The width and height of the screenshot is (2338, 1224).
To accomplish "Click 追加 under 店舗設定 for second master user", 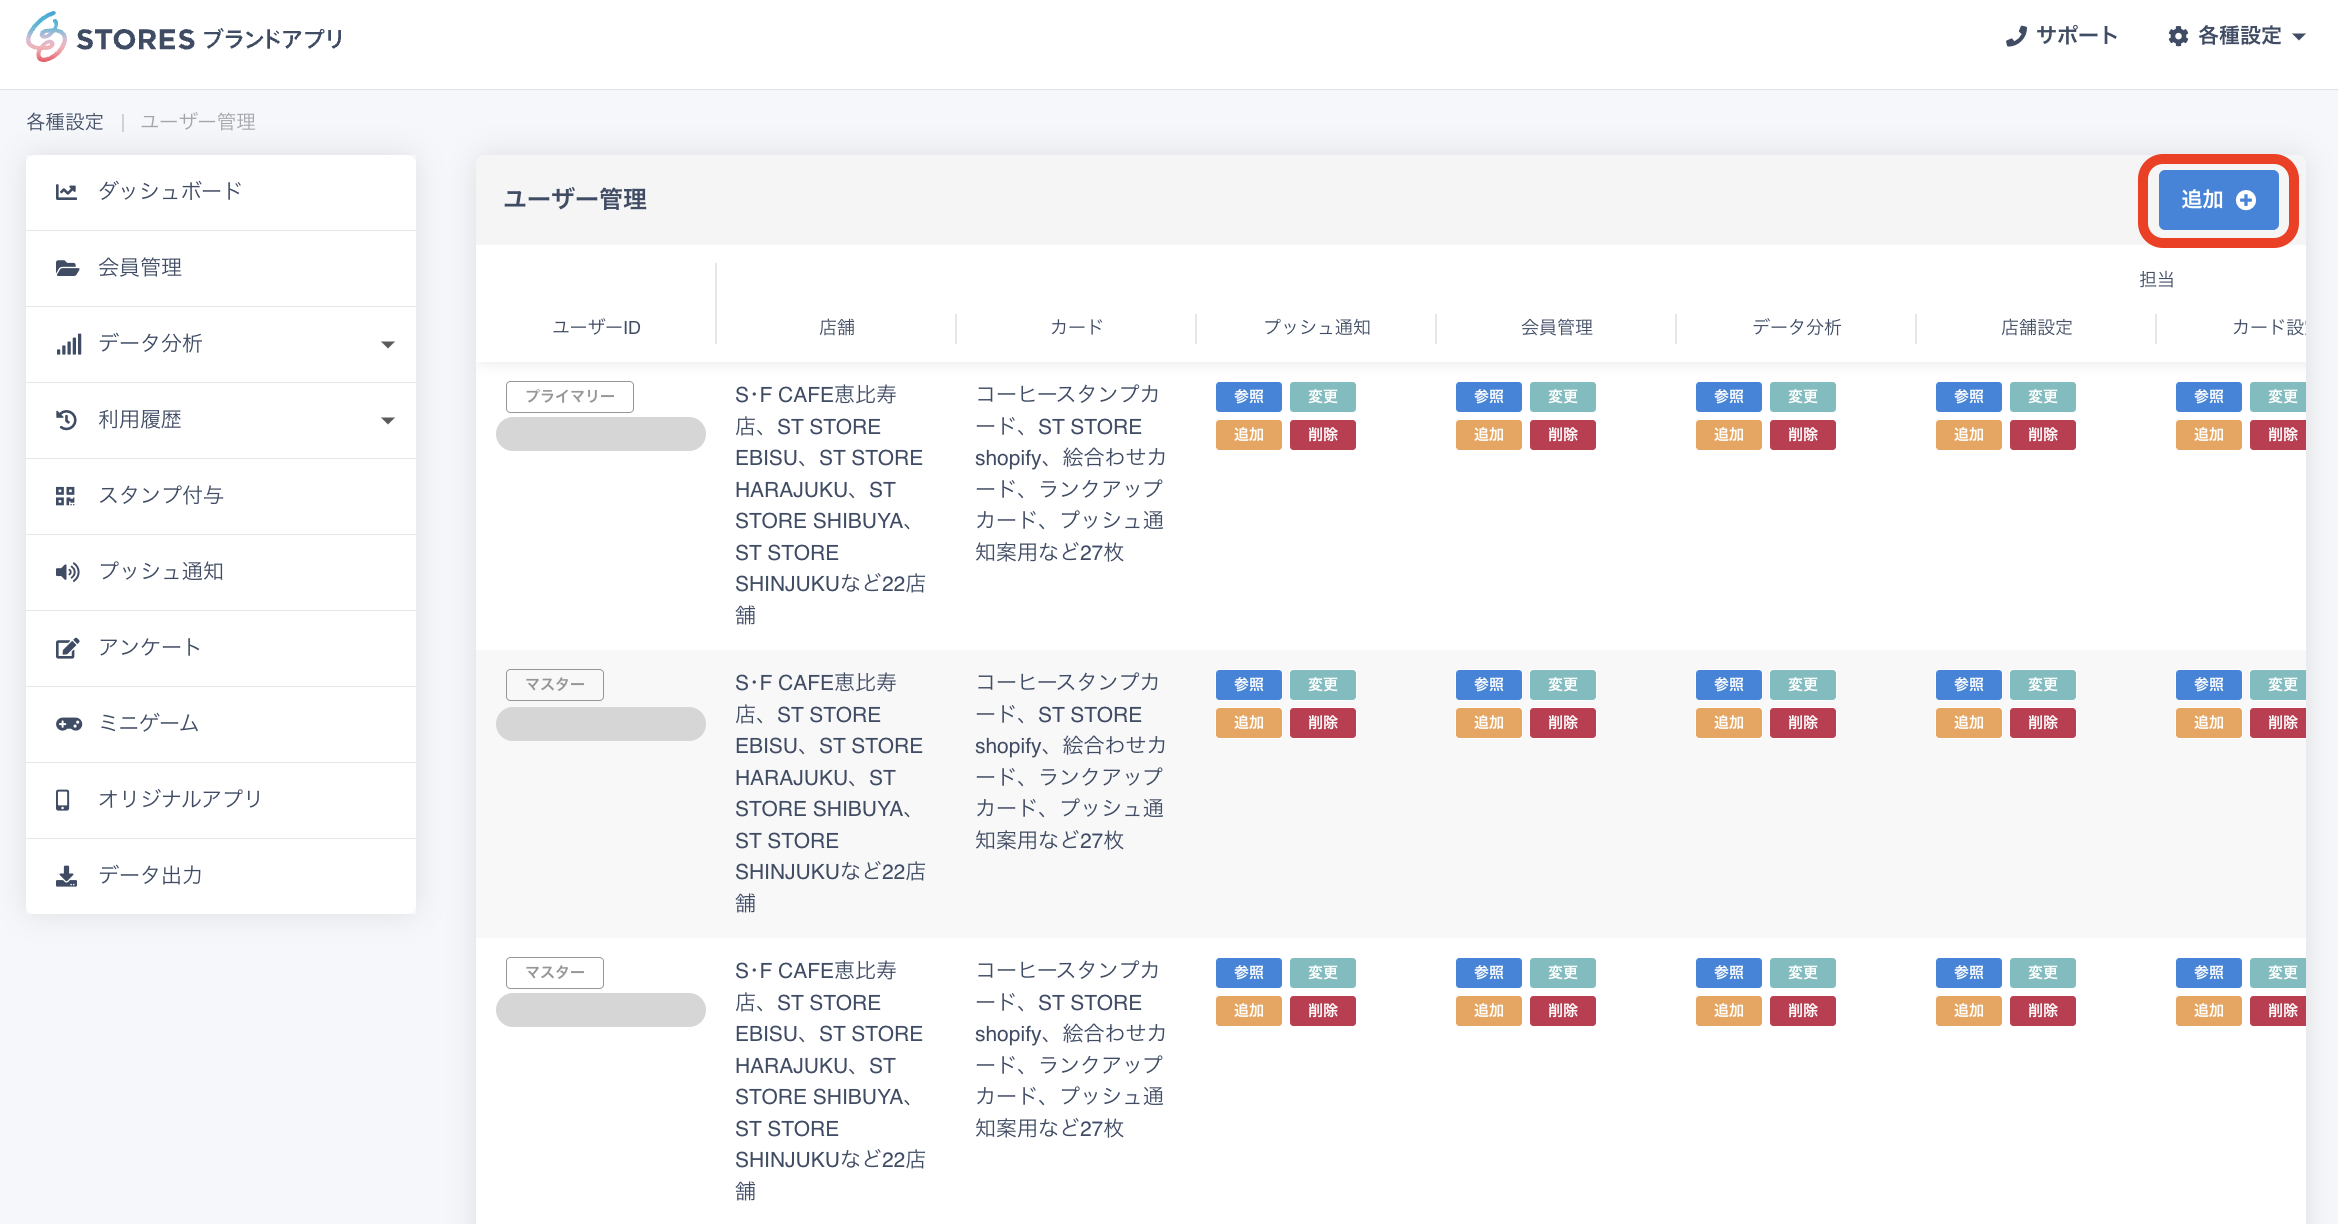I will (1968, 1011).
